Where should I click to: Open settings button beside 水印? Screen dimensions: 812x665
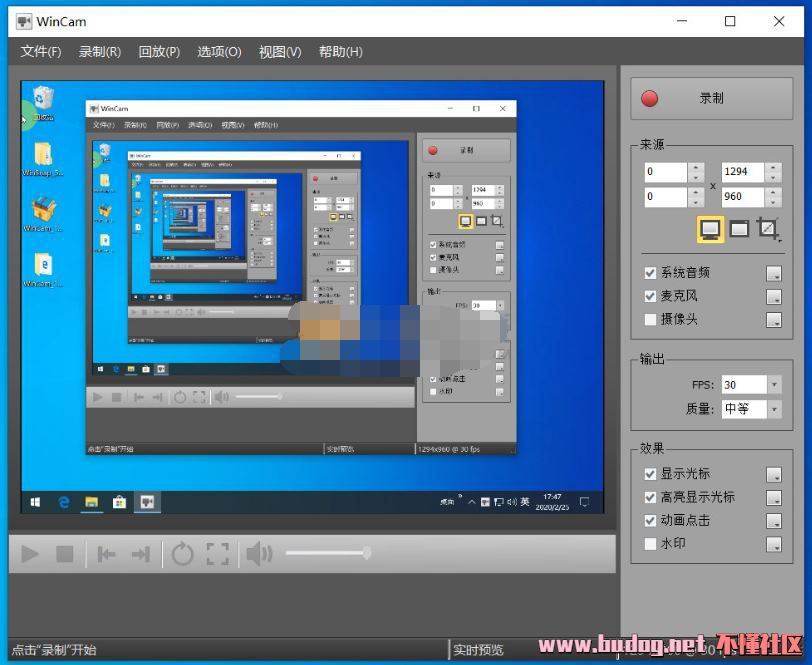tap(774, 544)
